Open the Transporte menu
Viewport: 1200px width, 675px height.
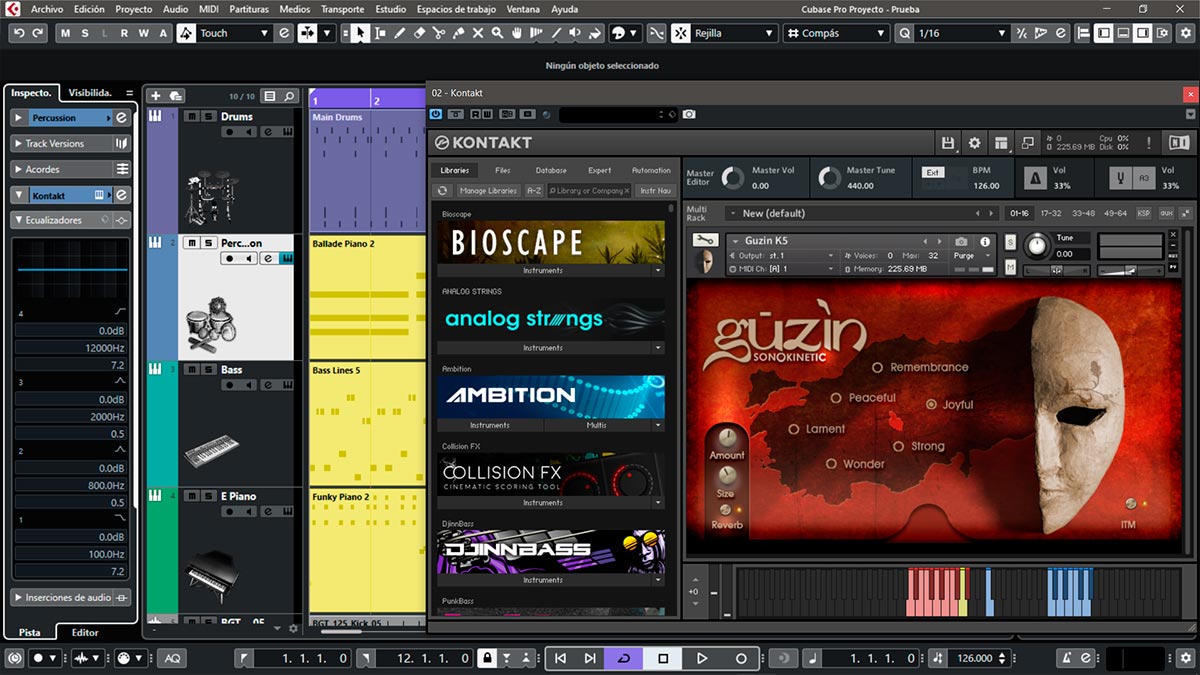click(343, 9)
